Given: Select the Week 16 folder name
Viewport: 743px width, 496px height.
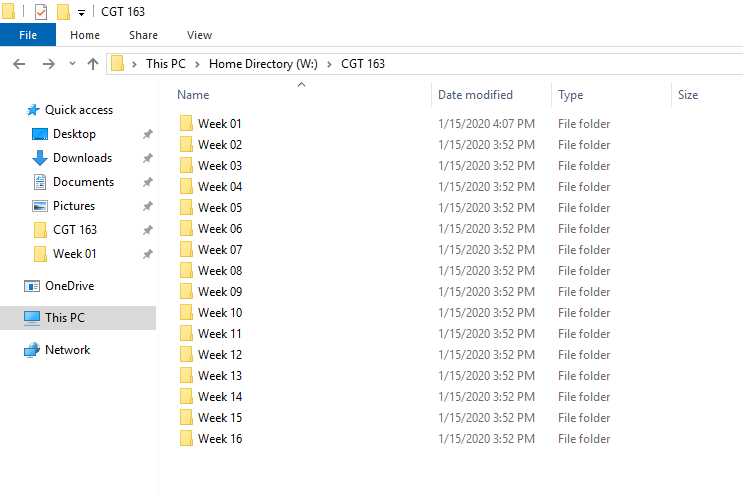Looking at the screenshot, I should tap(220, 439).
